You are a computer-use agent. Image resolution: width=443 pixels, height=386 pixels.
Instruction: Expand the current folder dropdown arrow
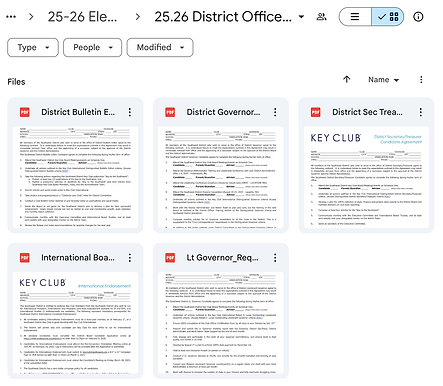tap(301, 17)
